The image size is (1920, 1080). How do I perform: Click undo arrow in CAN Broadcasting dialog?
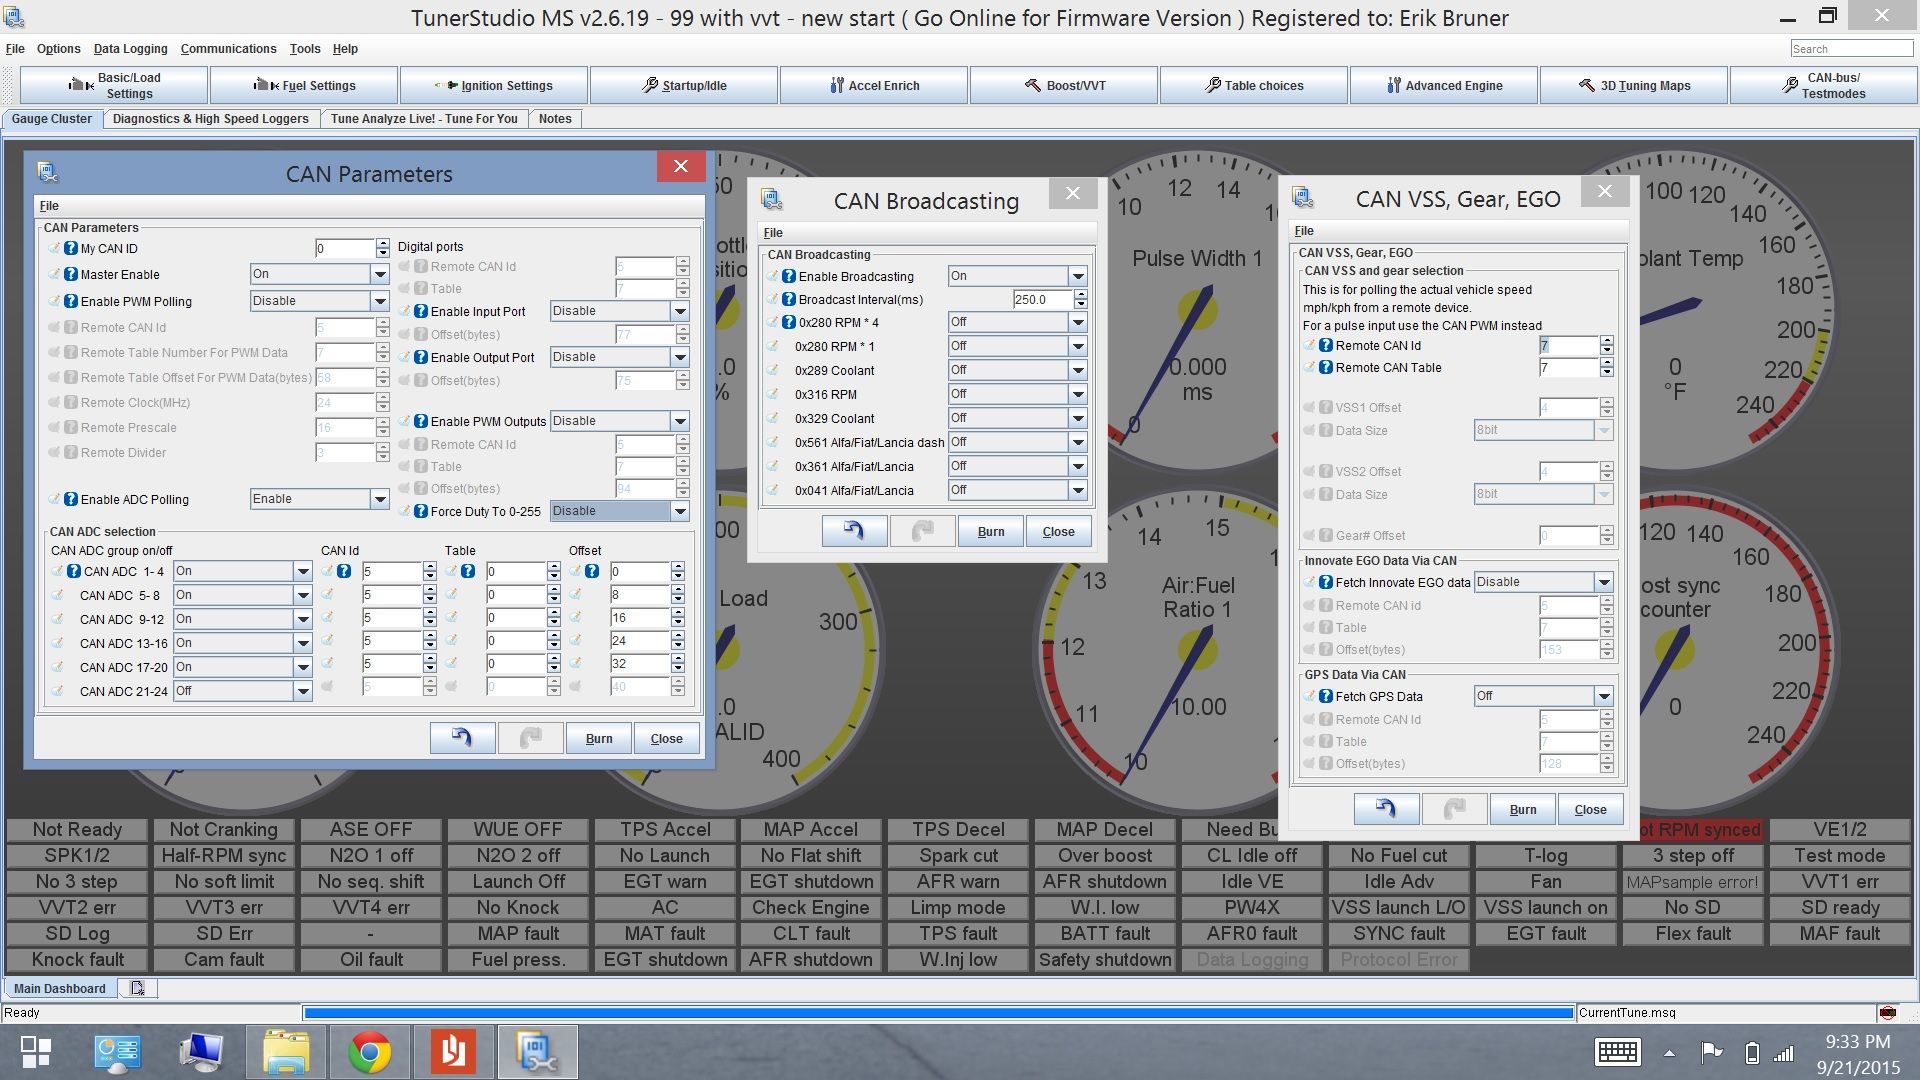tap(854, 531)
